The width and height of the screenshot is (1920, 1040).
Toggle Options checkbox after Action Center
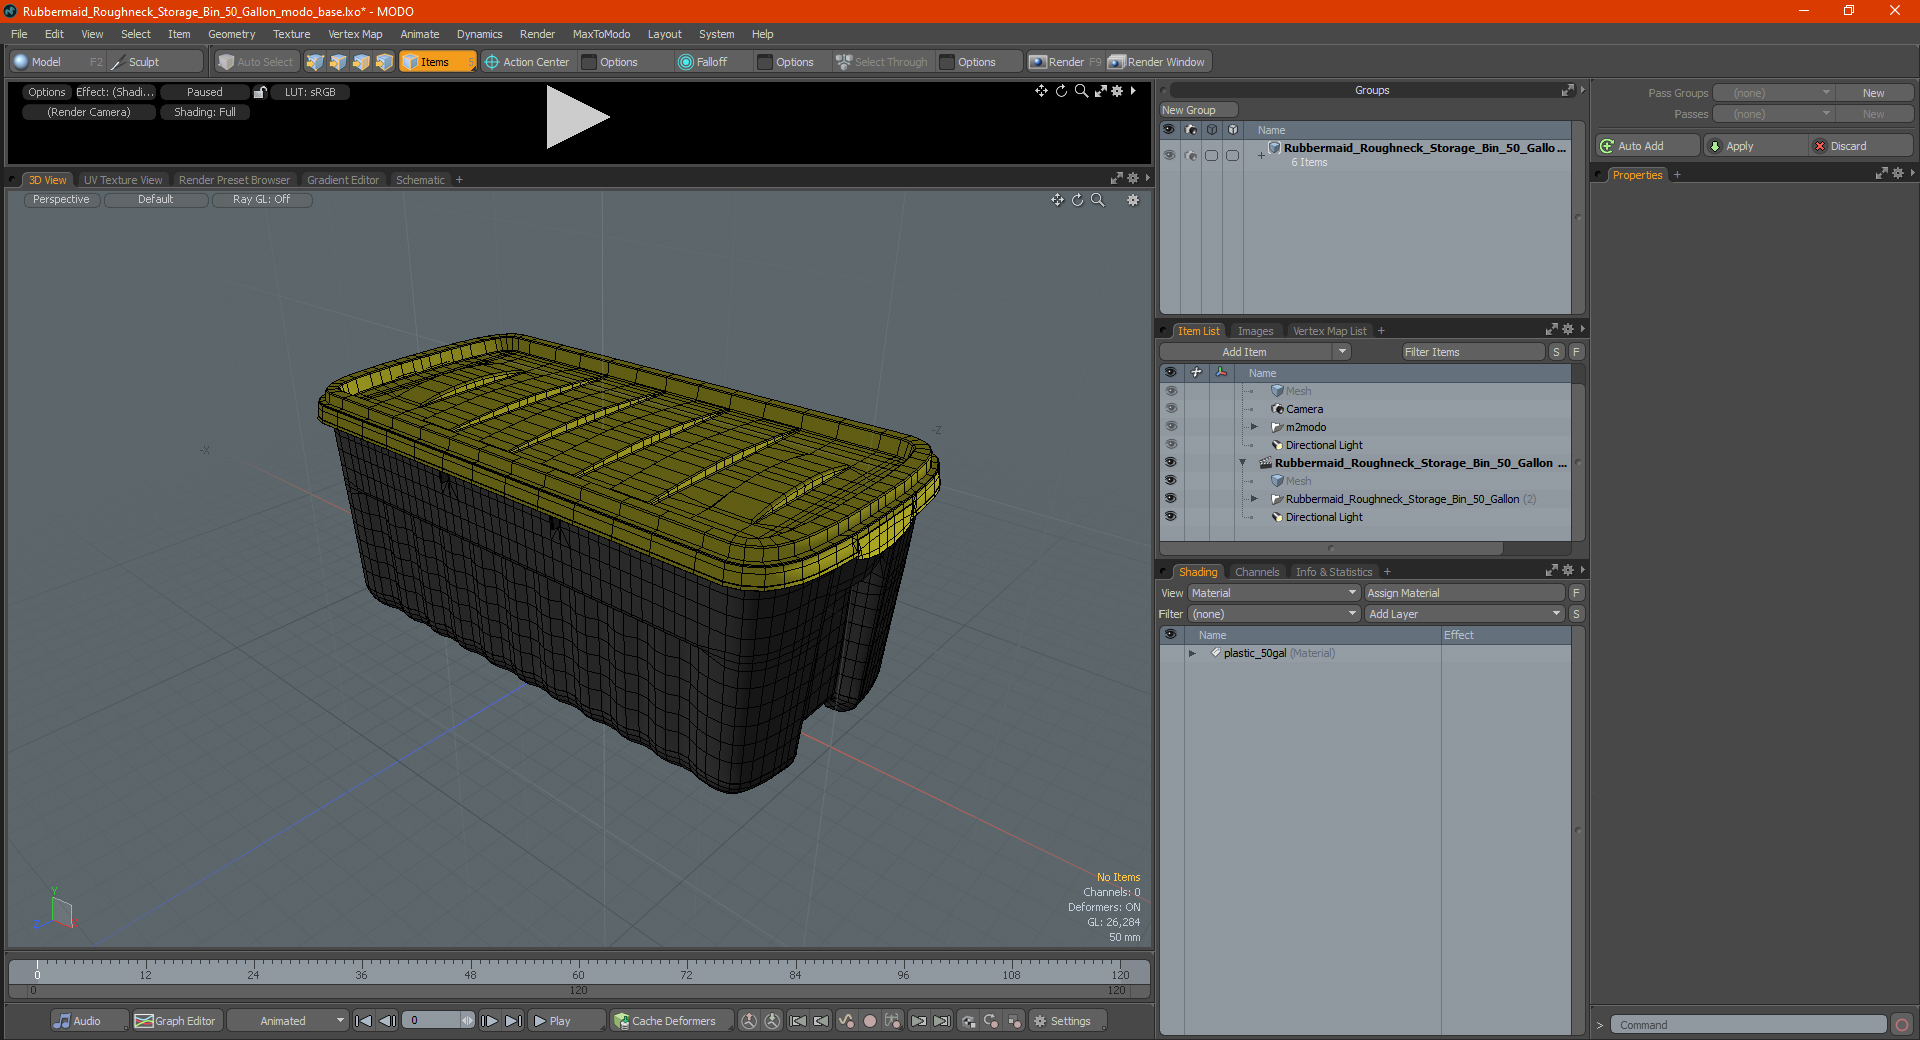590,62
